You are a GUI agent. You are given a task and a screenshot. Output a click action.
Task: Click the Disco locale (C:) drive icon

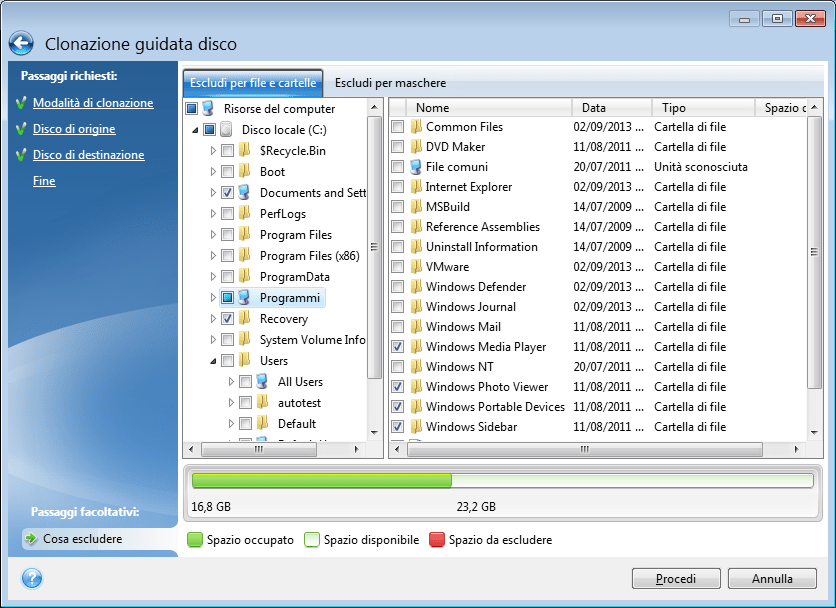pos(226,129)
